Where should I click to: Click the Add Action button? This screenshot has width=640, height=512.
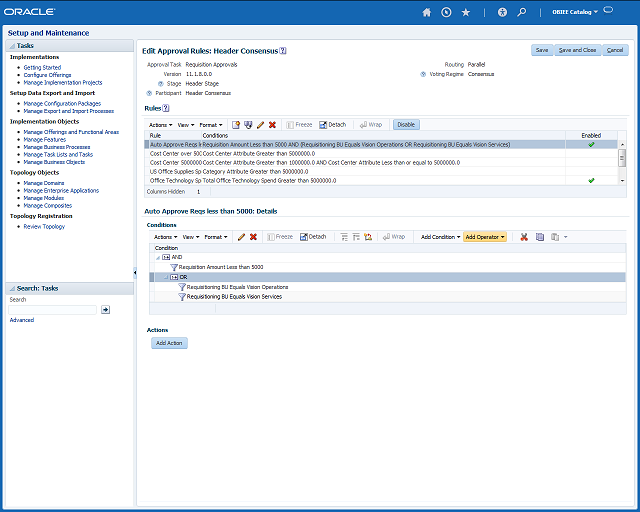[169, 343]
